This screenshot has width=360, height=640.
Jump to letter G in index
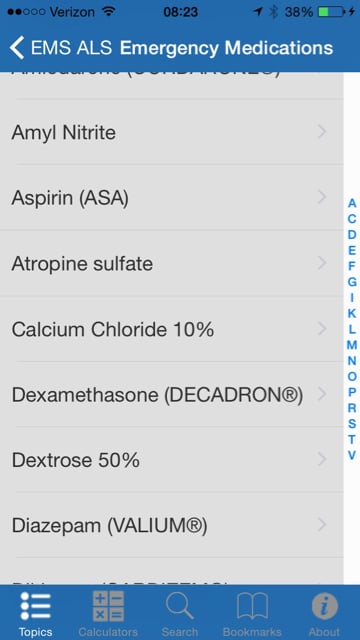point(352,282)
